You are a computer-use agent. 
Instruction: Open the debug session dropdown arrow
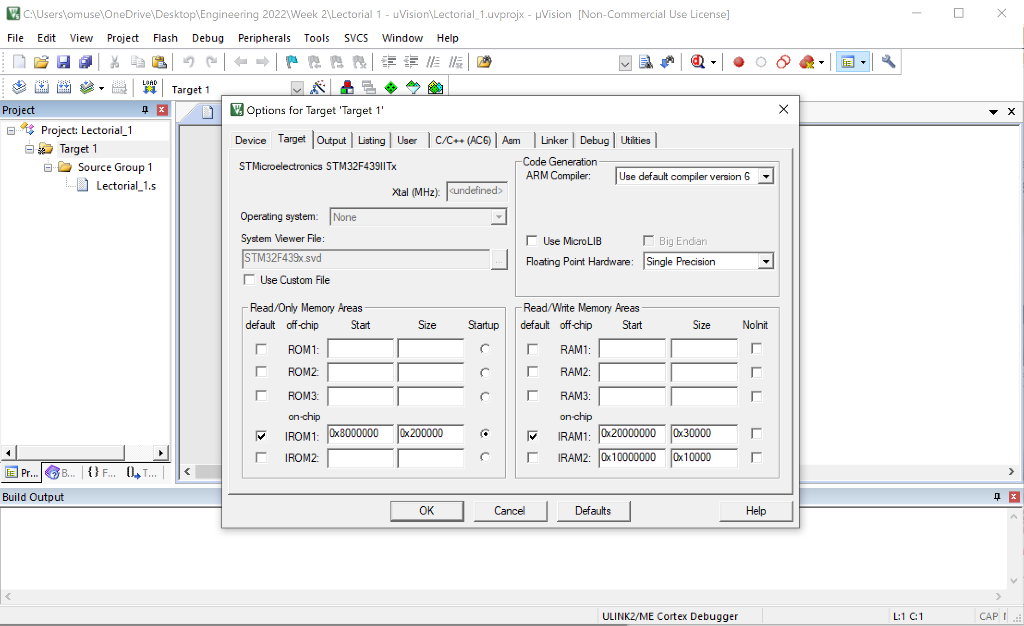[x=713, y=63]
